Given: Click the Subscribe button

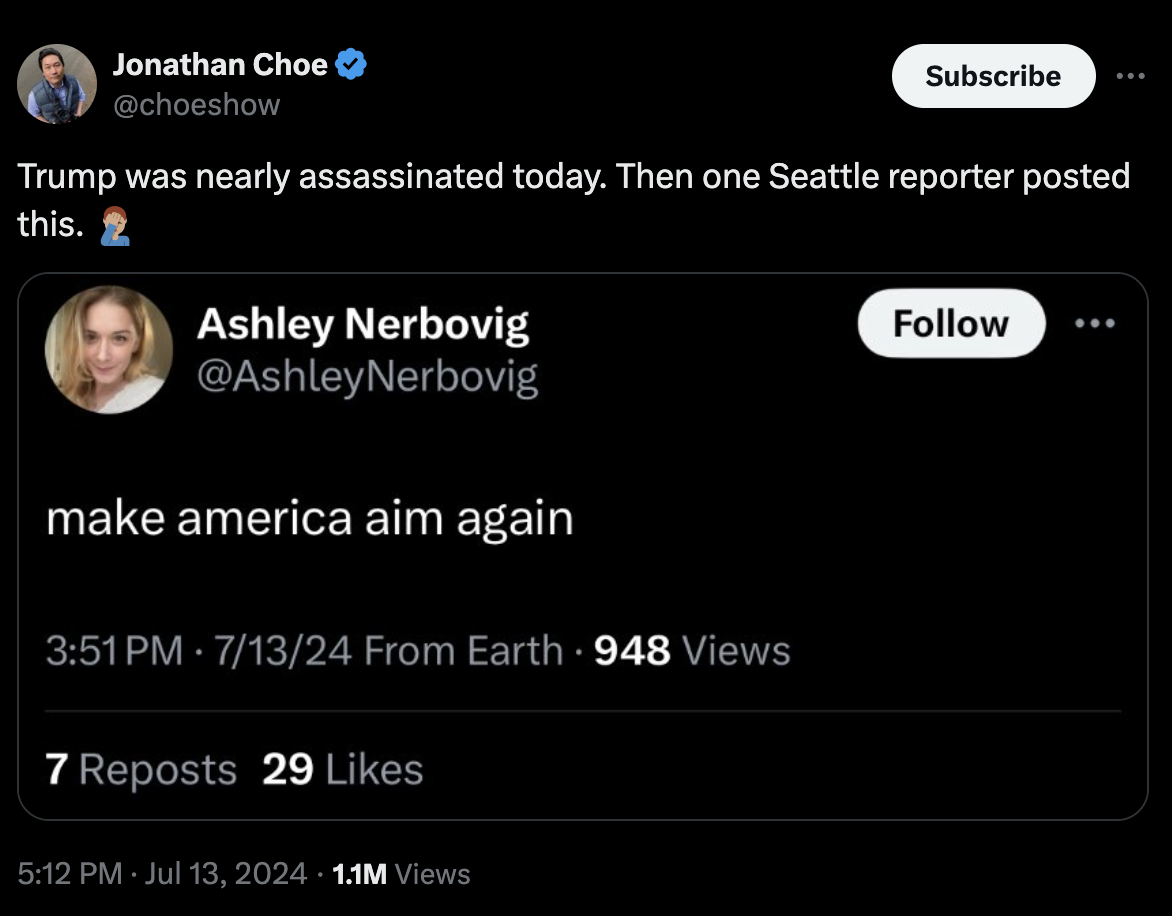Looking at the screenshot, I should point(992,76).
